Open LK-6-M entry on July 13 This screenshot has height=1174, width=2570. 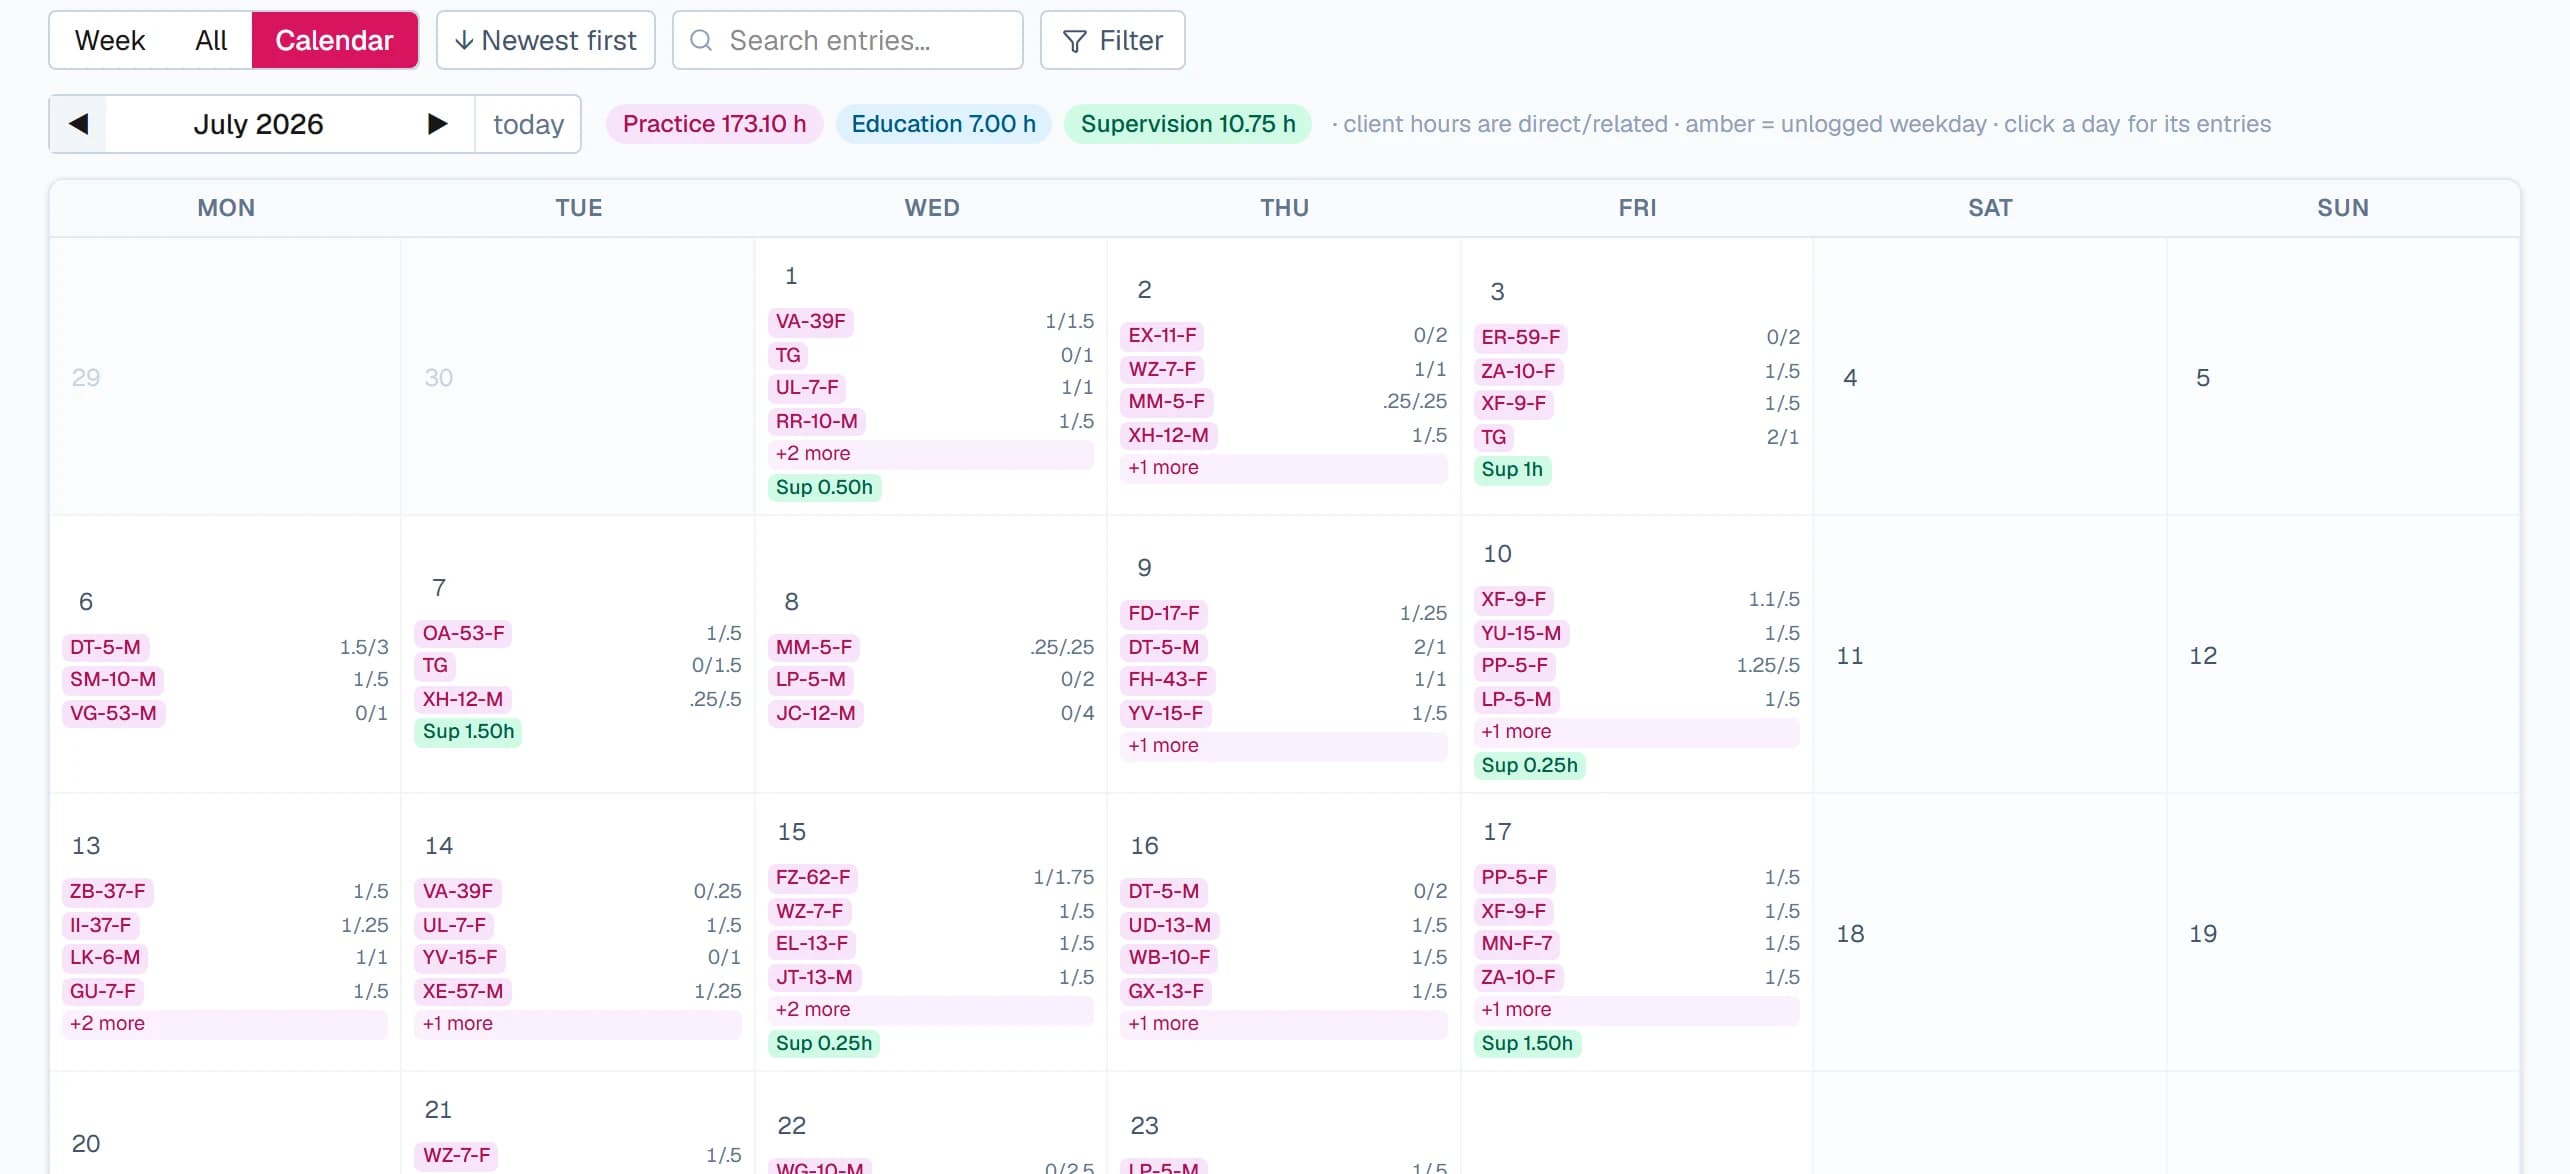pyautogui.click(x=105, y=958)
